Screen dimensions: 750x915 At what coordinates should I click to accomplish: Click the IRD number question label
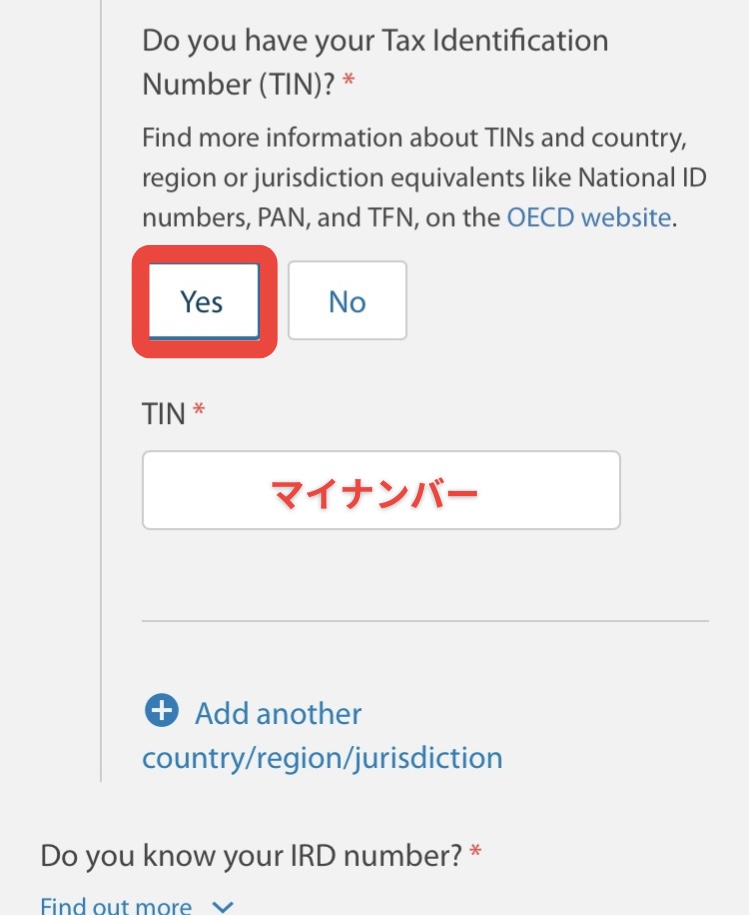251,855
